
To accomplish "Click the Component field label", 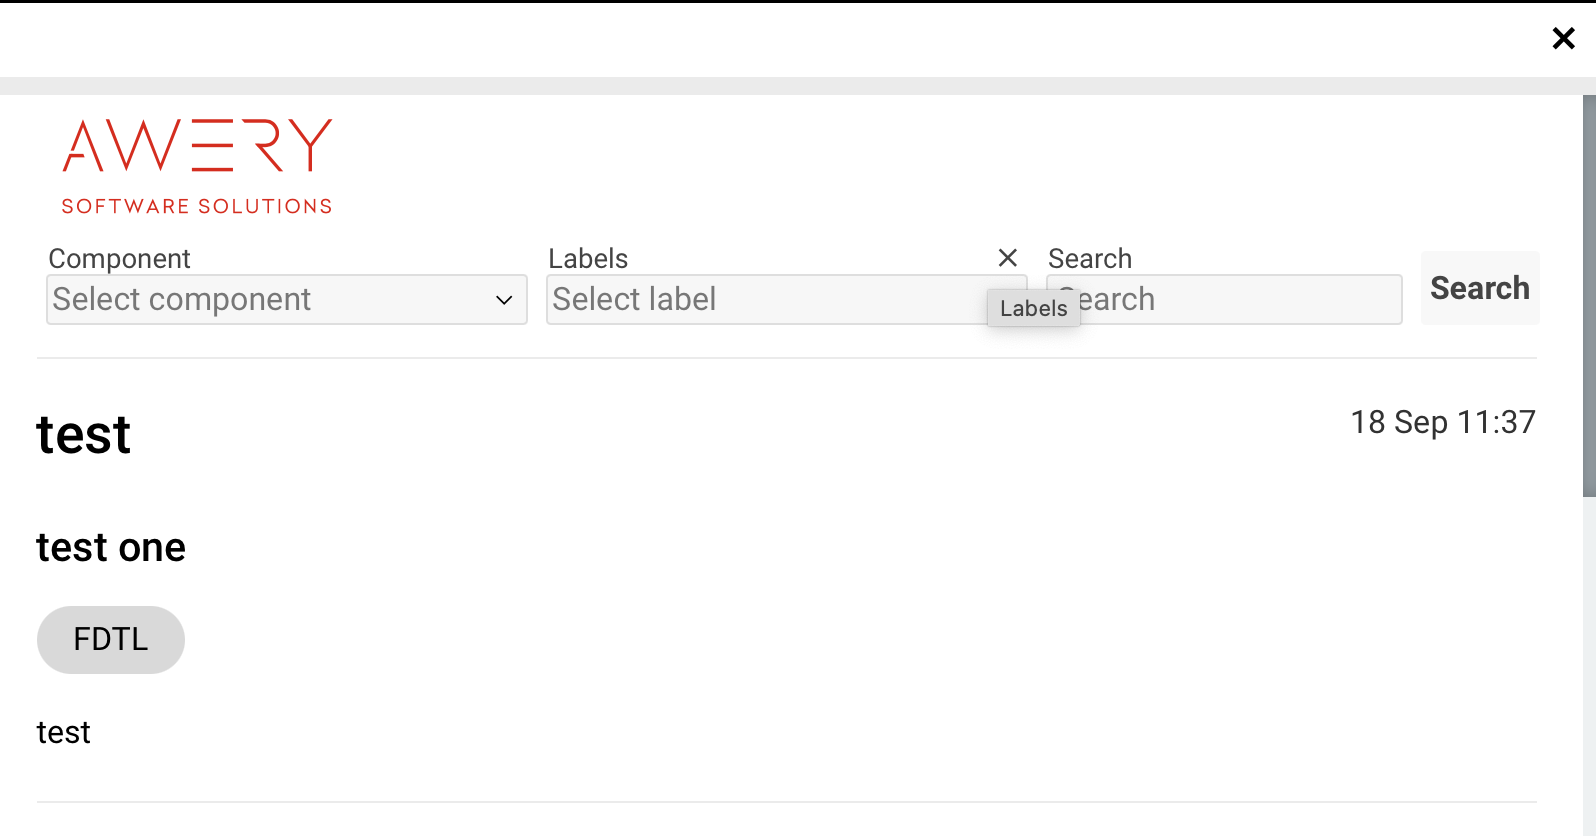I will (119, 259).
